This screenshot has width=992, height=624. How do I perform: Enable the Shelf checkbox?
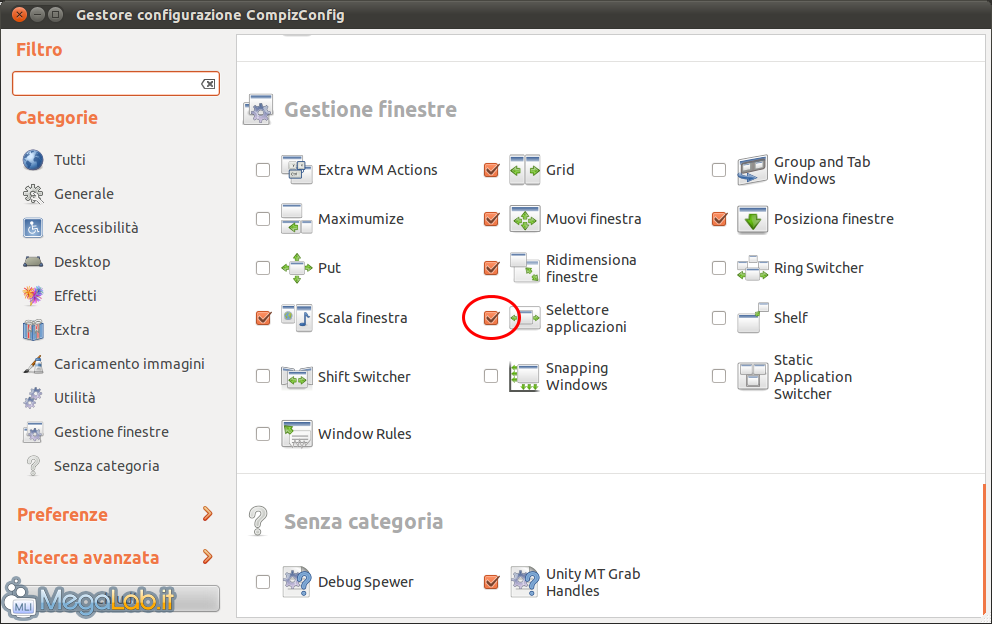[x=719, y=318]
